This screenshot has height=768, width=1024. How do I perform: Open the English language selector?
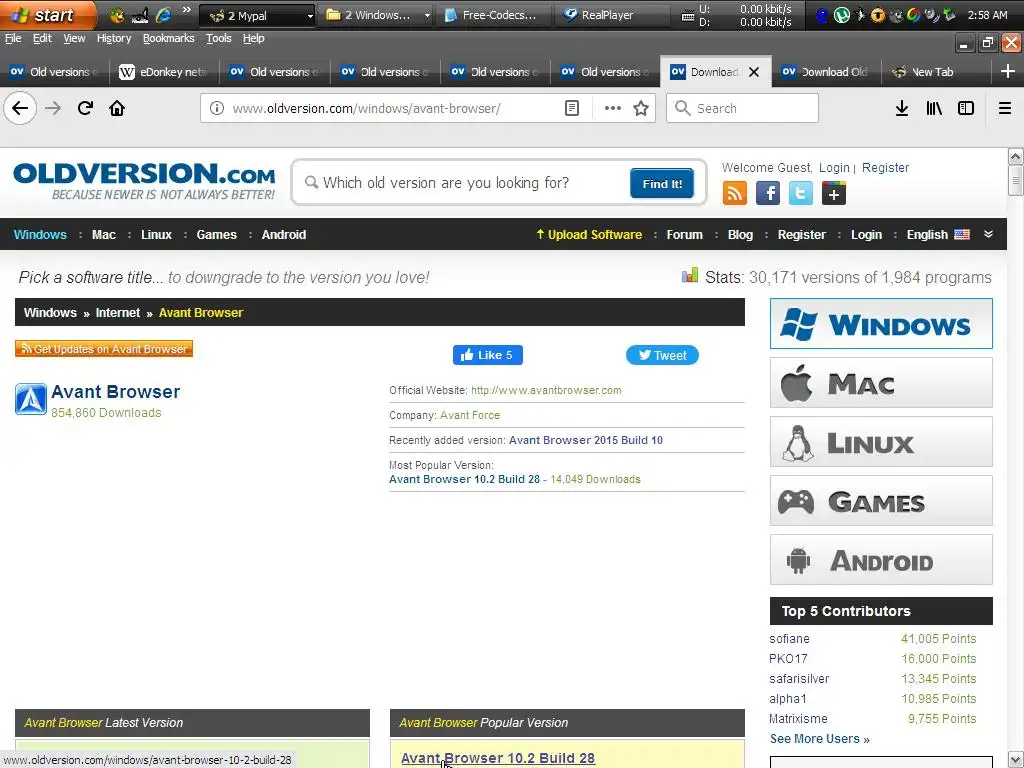coord(938,234)
